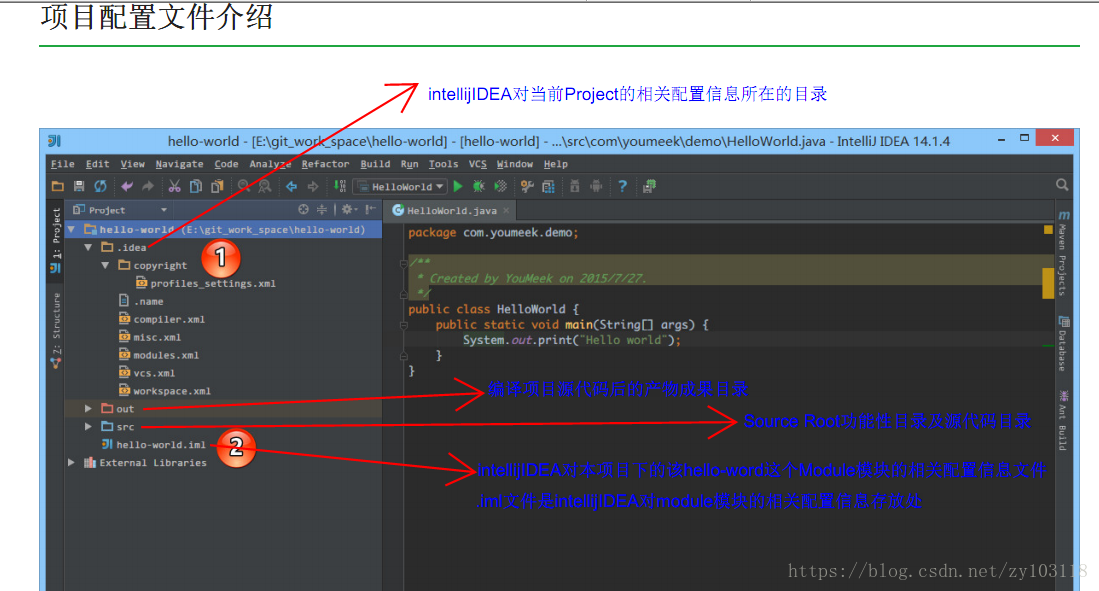The image size is (1099, 591).
Task: Expand External Libraries node
Action: (71, 462)
